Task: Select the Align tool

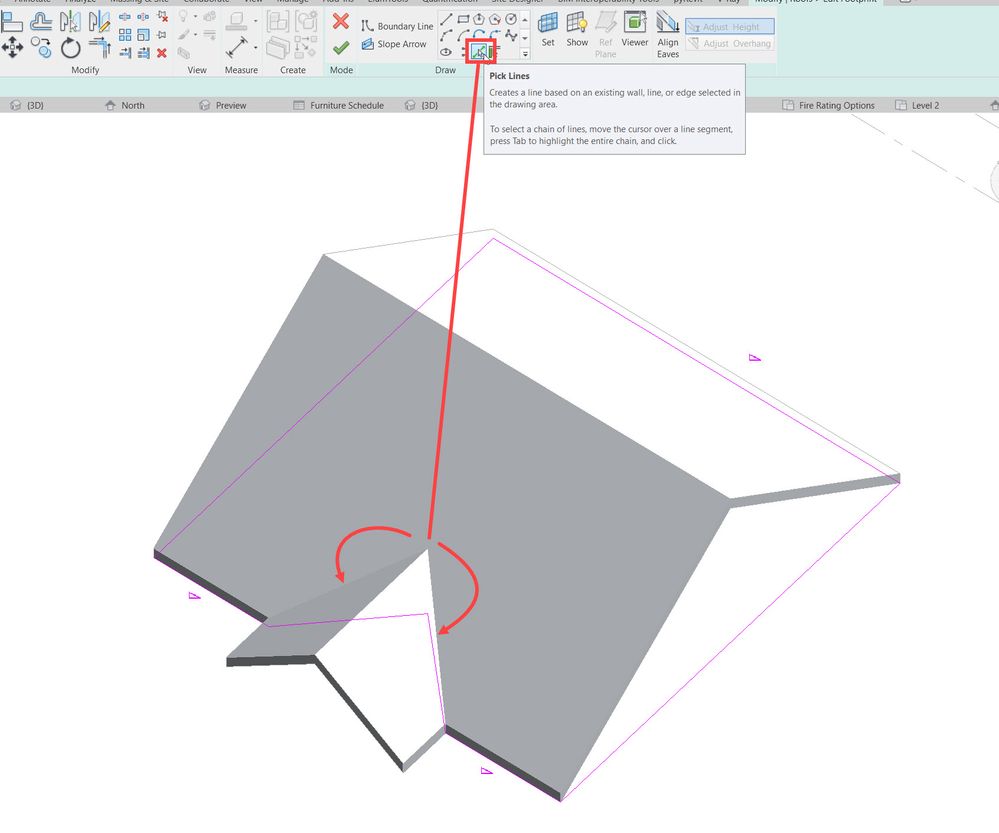Action: (11, 21)
